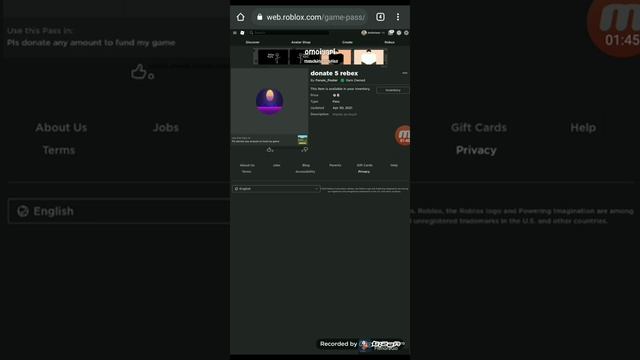Screen dimensions: 640x360
Task: Go to the Create tab
Action: pyautogui.click(x=347, y=42)
